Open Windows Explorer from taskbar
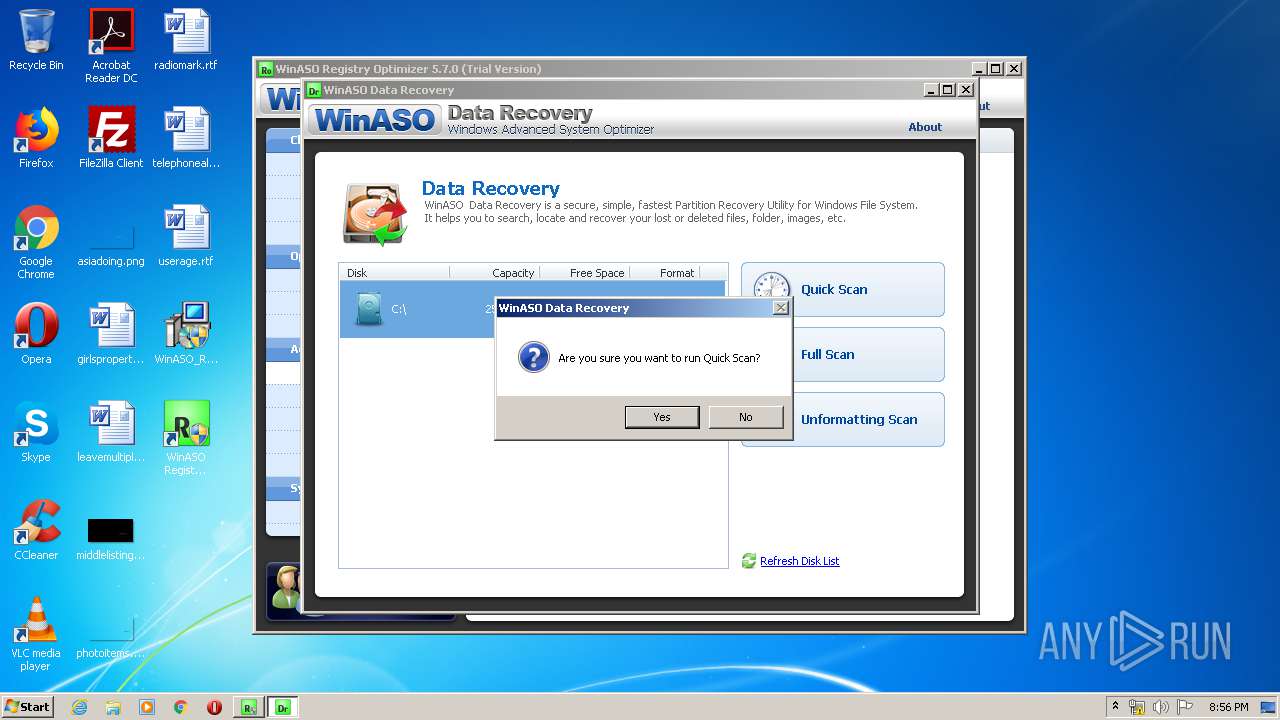 [113, 707]
